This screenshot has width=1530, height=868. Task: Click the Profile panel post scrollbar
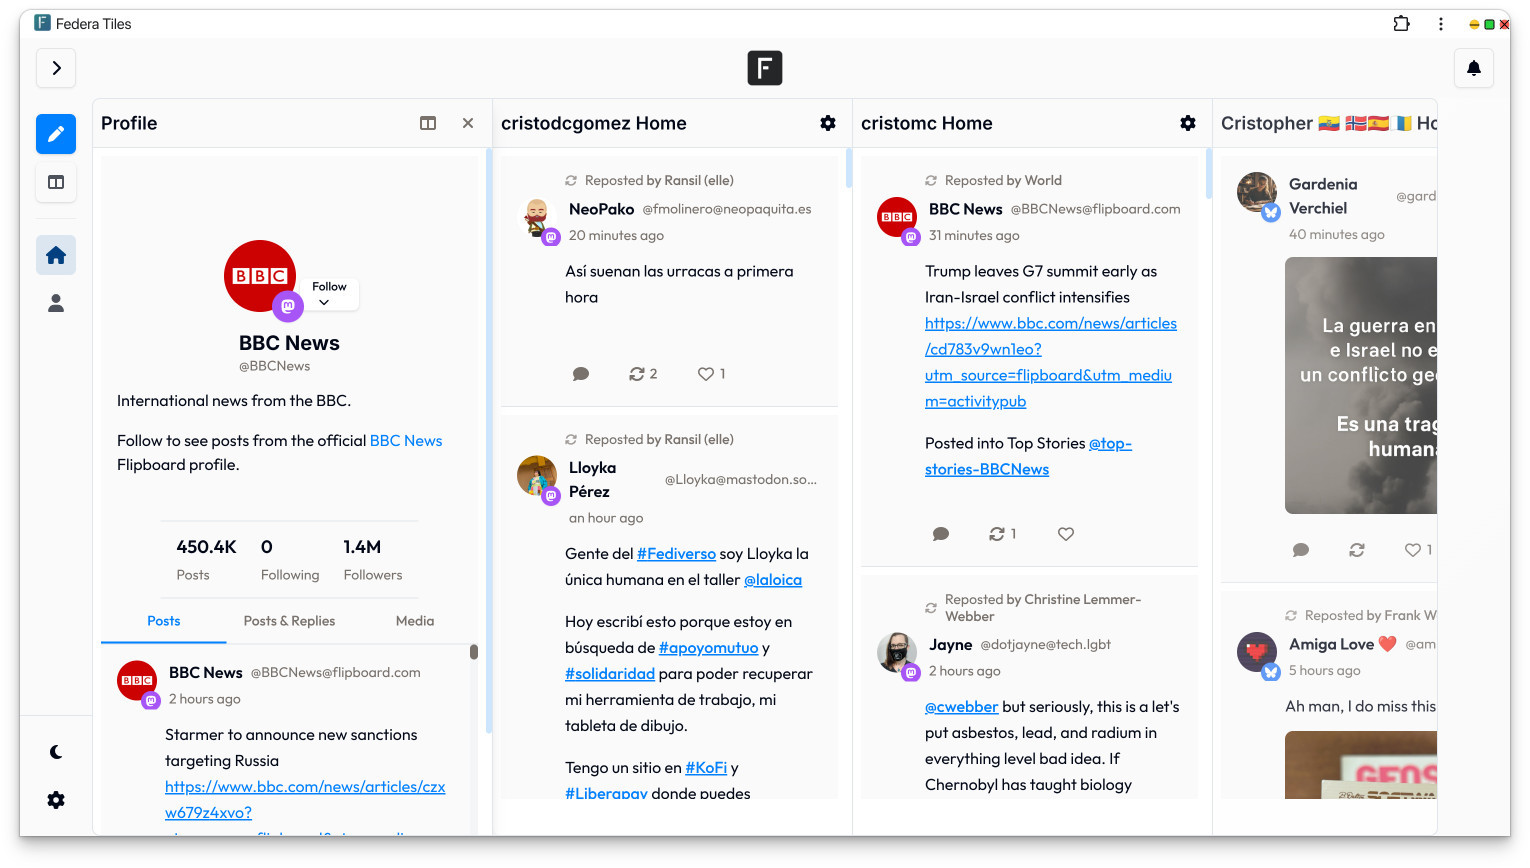click(x=474, y=652)
